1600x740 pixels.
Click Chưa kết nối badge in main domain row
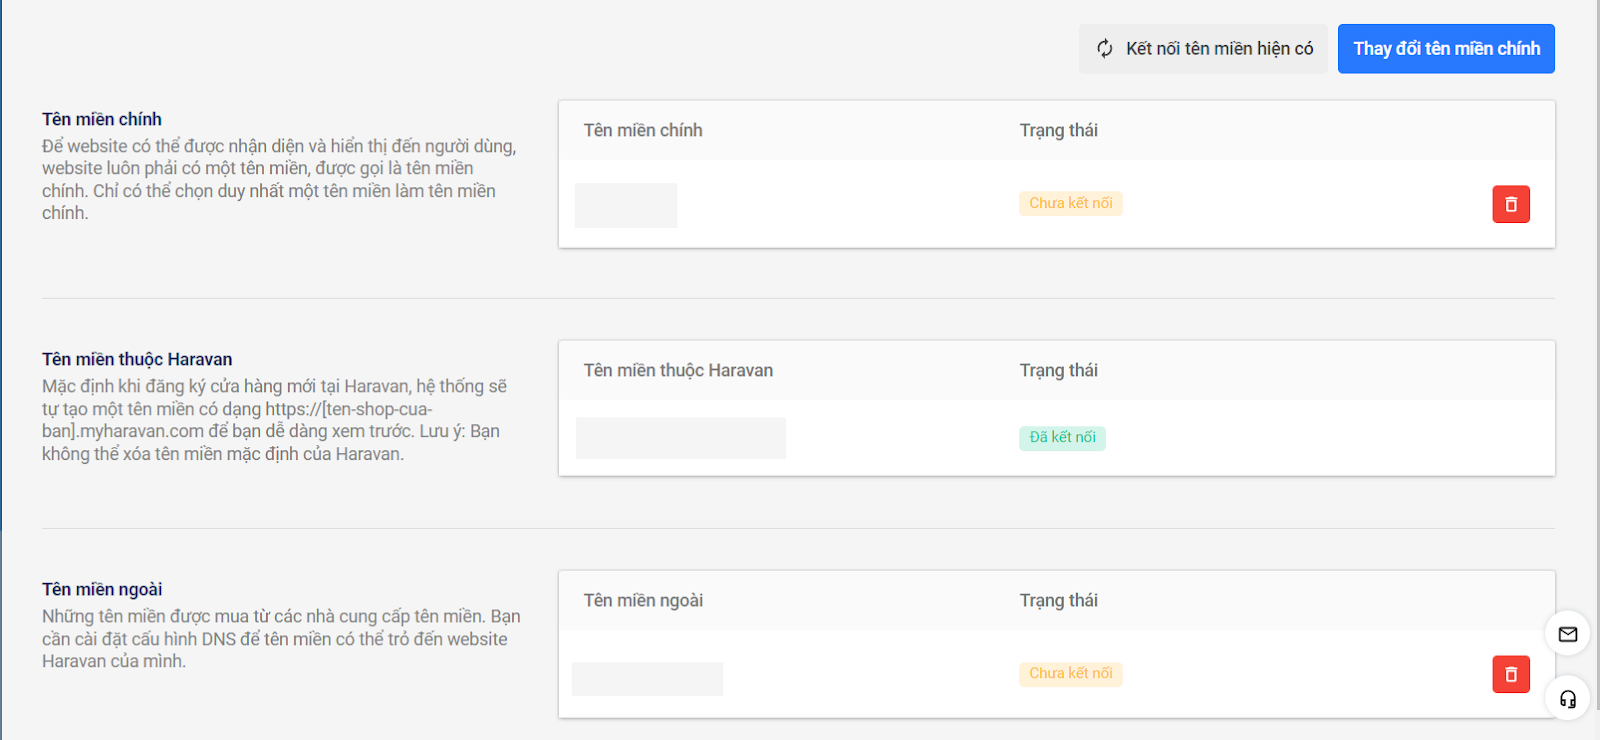tap(1070, 203)
